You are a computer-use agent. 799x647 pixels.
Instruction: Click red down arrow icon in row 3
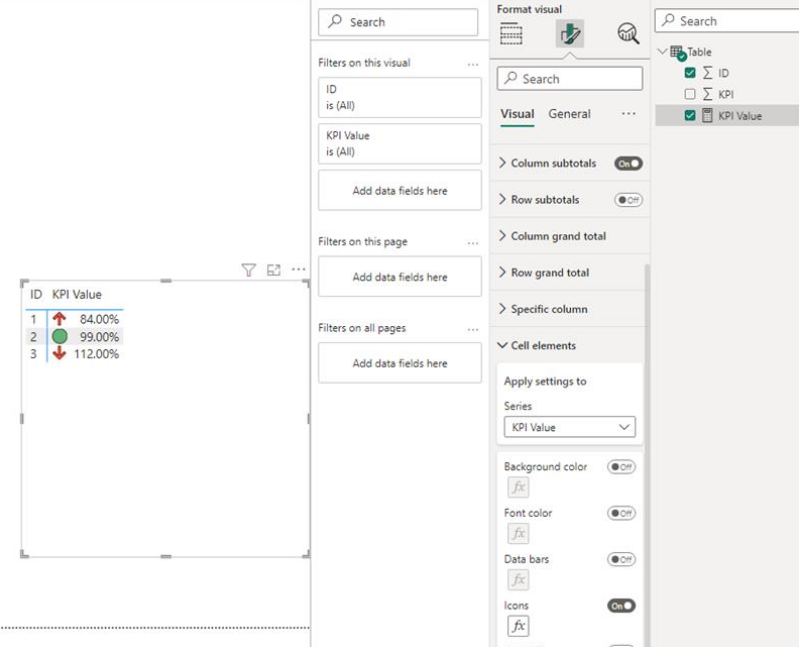59,353
